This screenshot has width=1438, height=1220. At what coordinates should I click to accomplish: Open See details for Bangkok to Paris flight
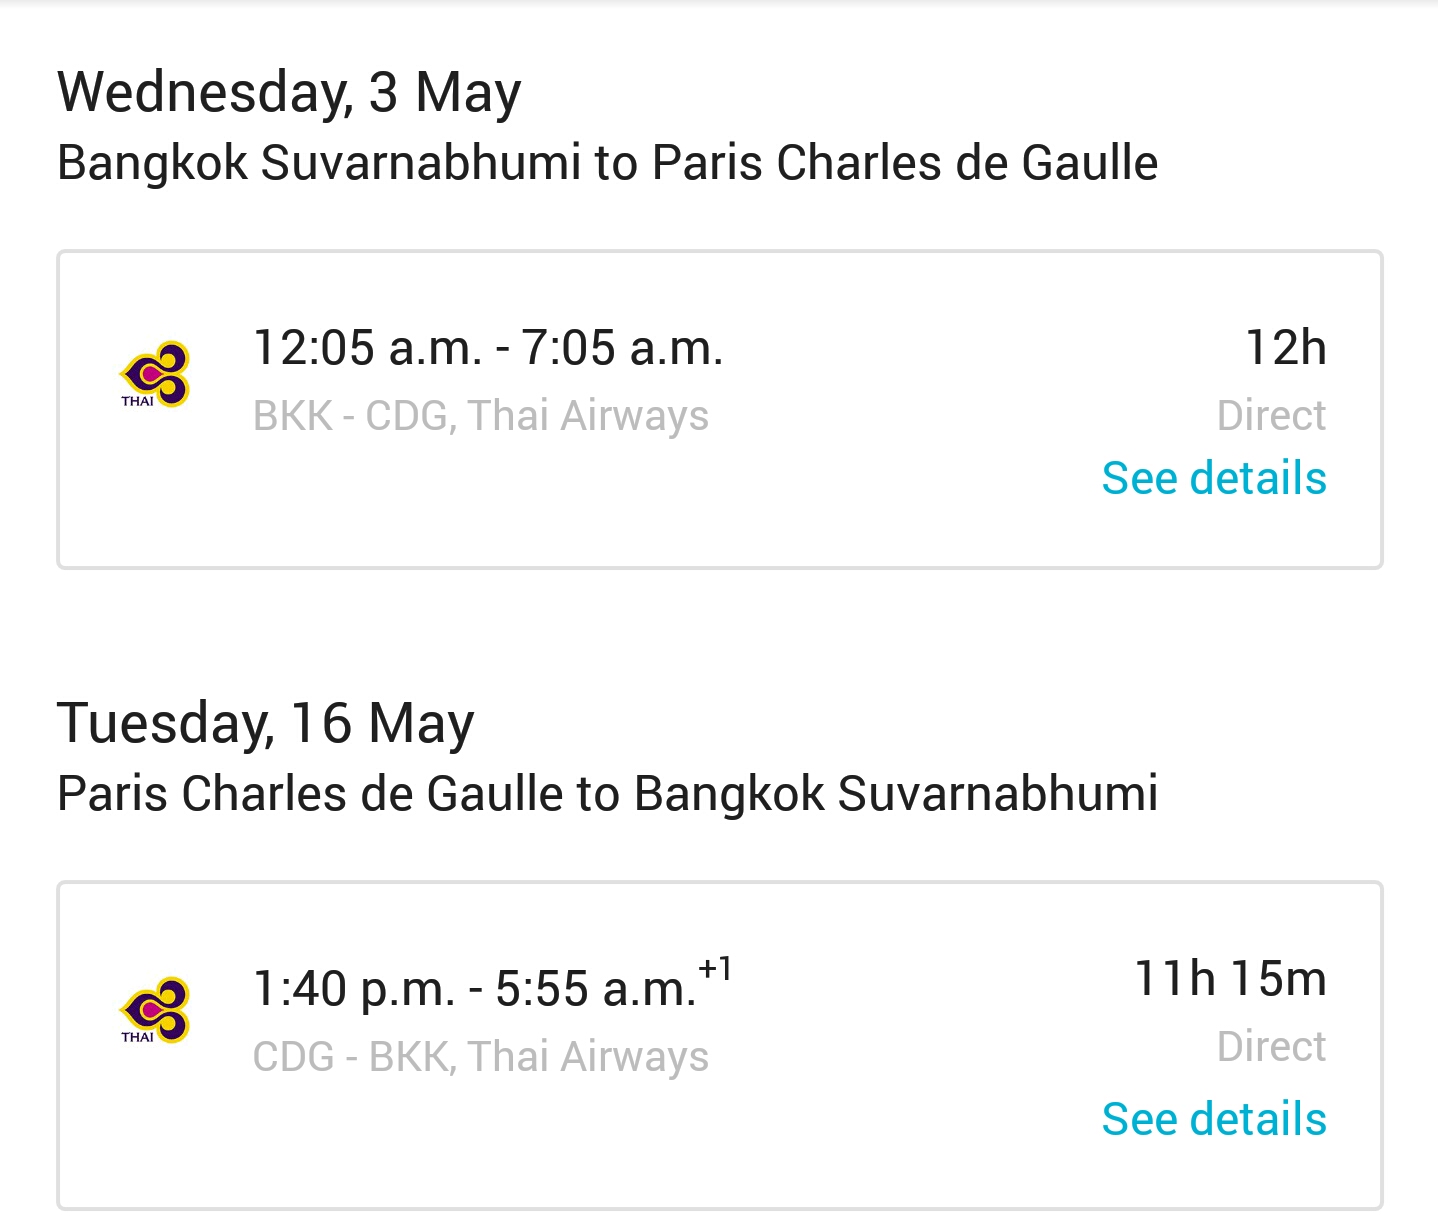click(x=1214, y=478)
